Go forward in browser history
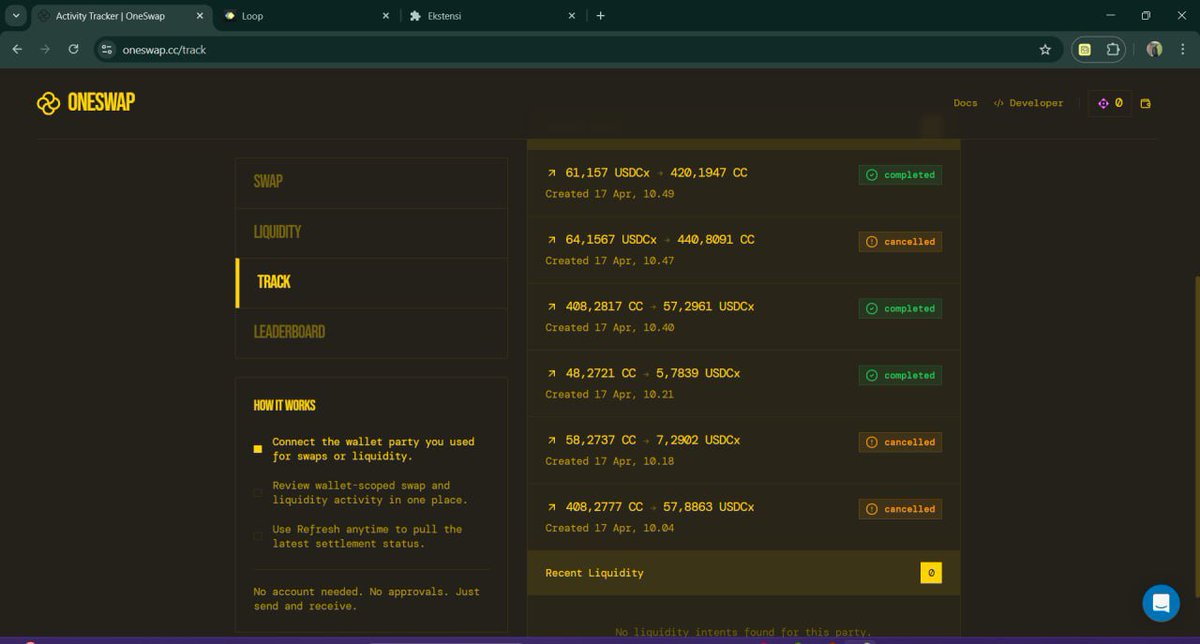The height and width of the screenshot is (644, 1200). [45, 49]
